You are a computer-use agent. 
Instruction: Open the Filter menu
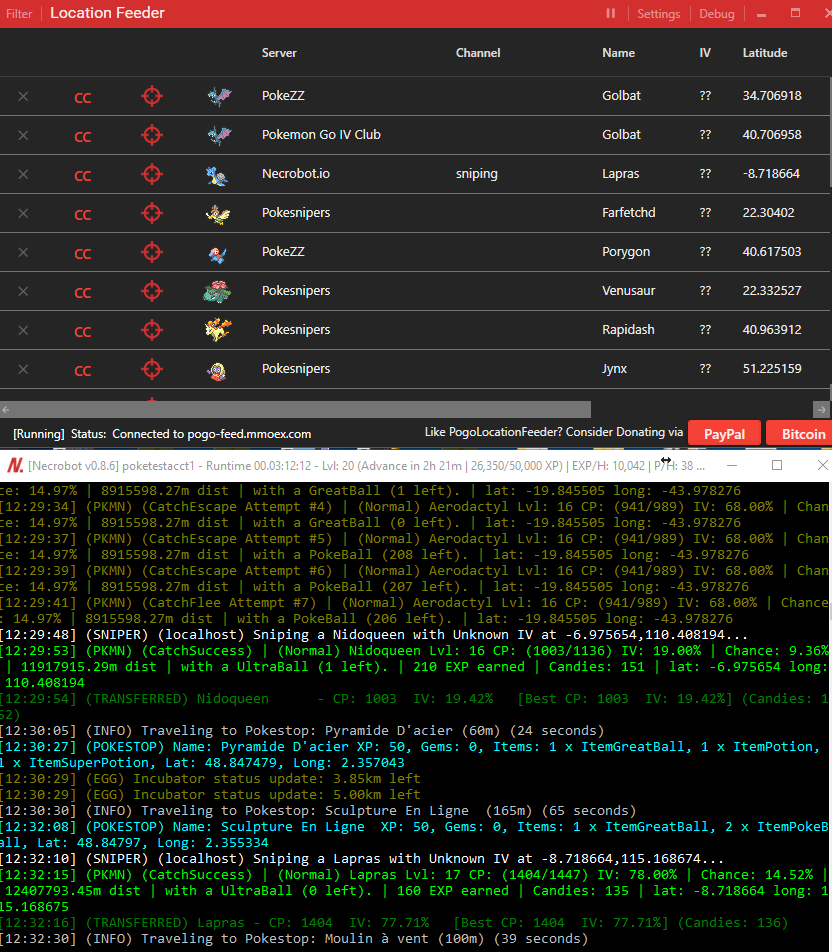tap(19, 14)
